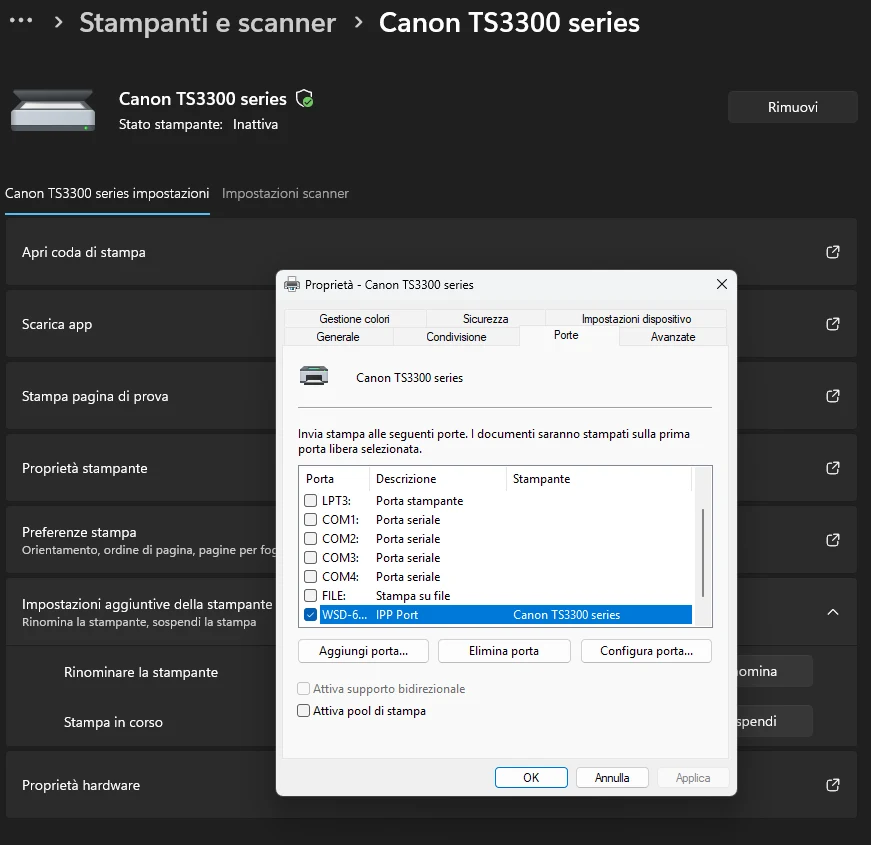Confirm dialog with OK button
The image size is (871, 845).
pos(531,777)
